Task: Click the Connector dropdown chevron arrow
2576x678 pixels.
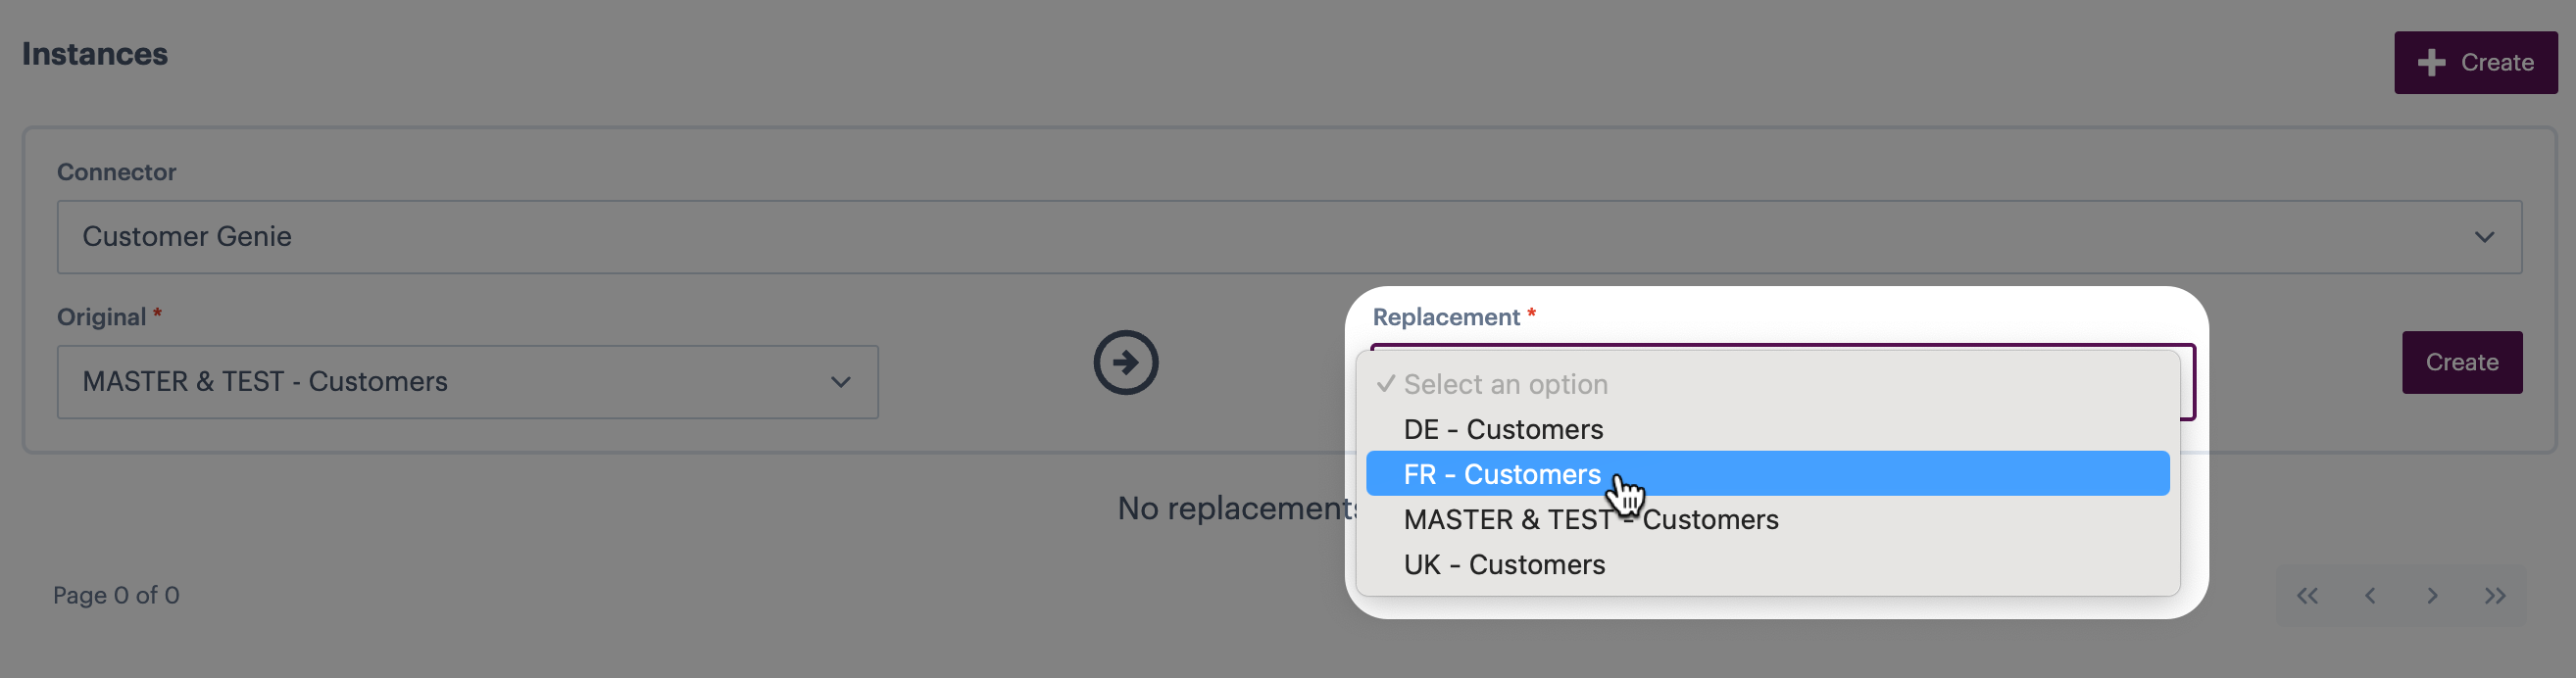Action: point(2484,237)
